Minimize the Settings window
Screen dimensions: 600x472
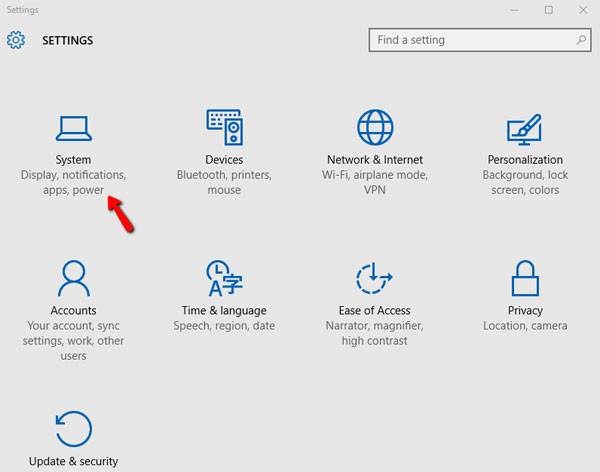(514, 10)
